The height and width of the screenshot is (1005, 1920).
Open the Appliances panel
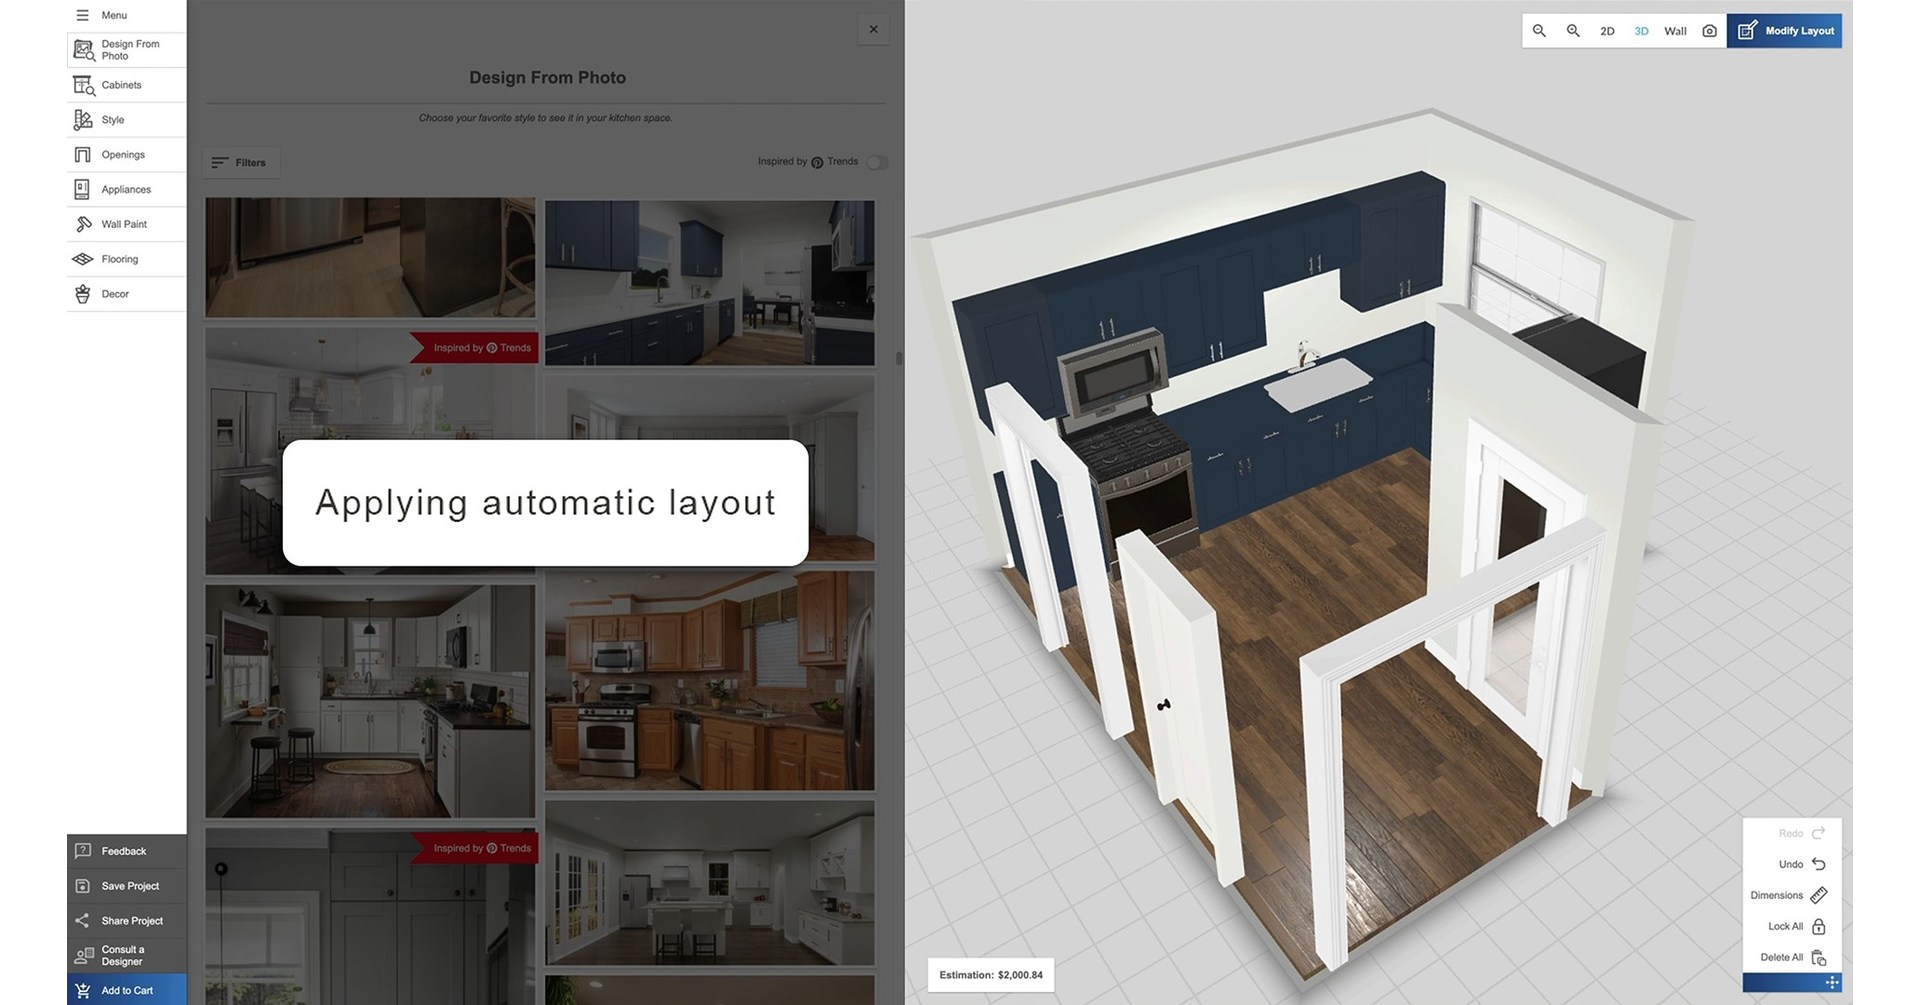pyautogui.click(x=126, y=189)
